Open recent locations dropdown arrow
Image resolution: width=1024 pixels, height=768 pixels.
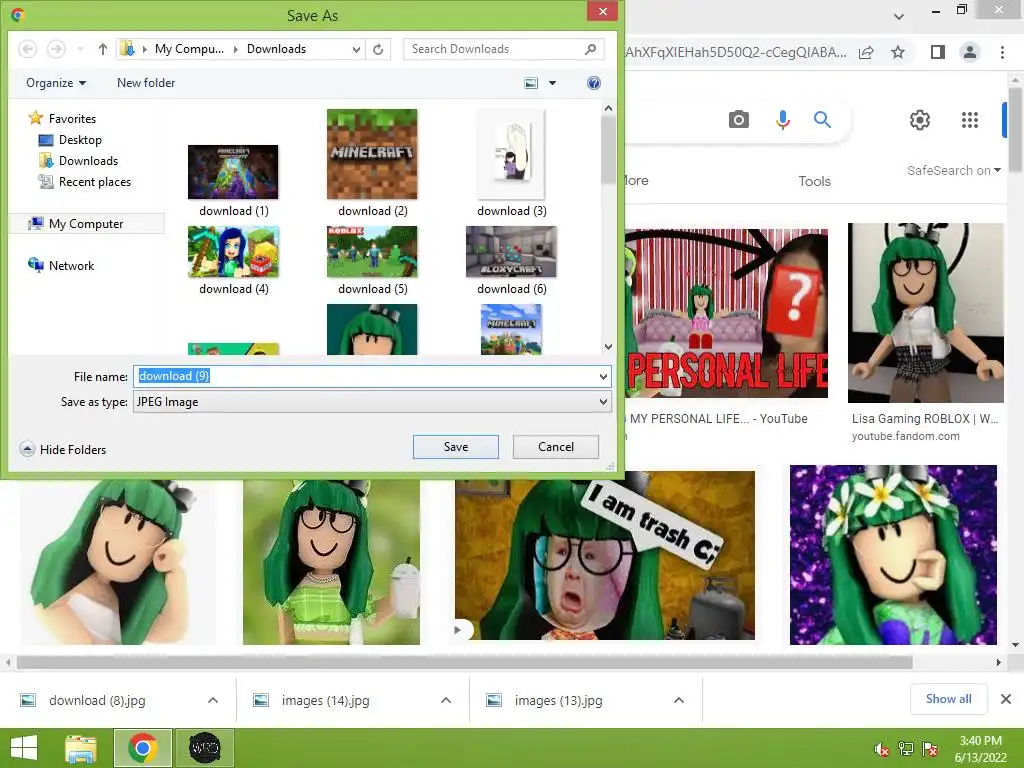[80, 49]
